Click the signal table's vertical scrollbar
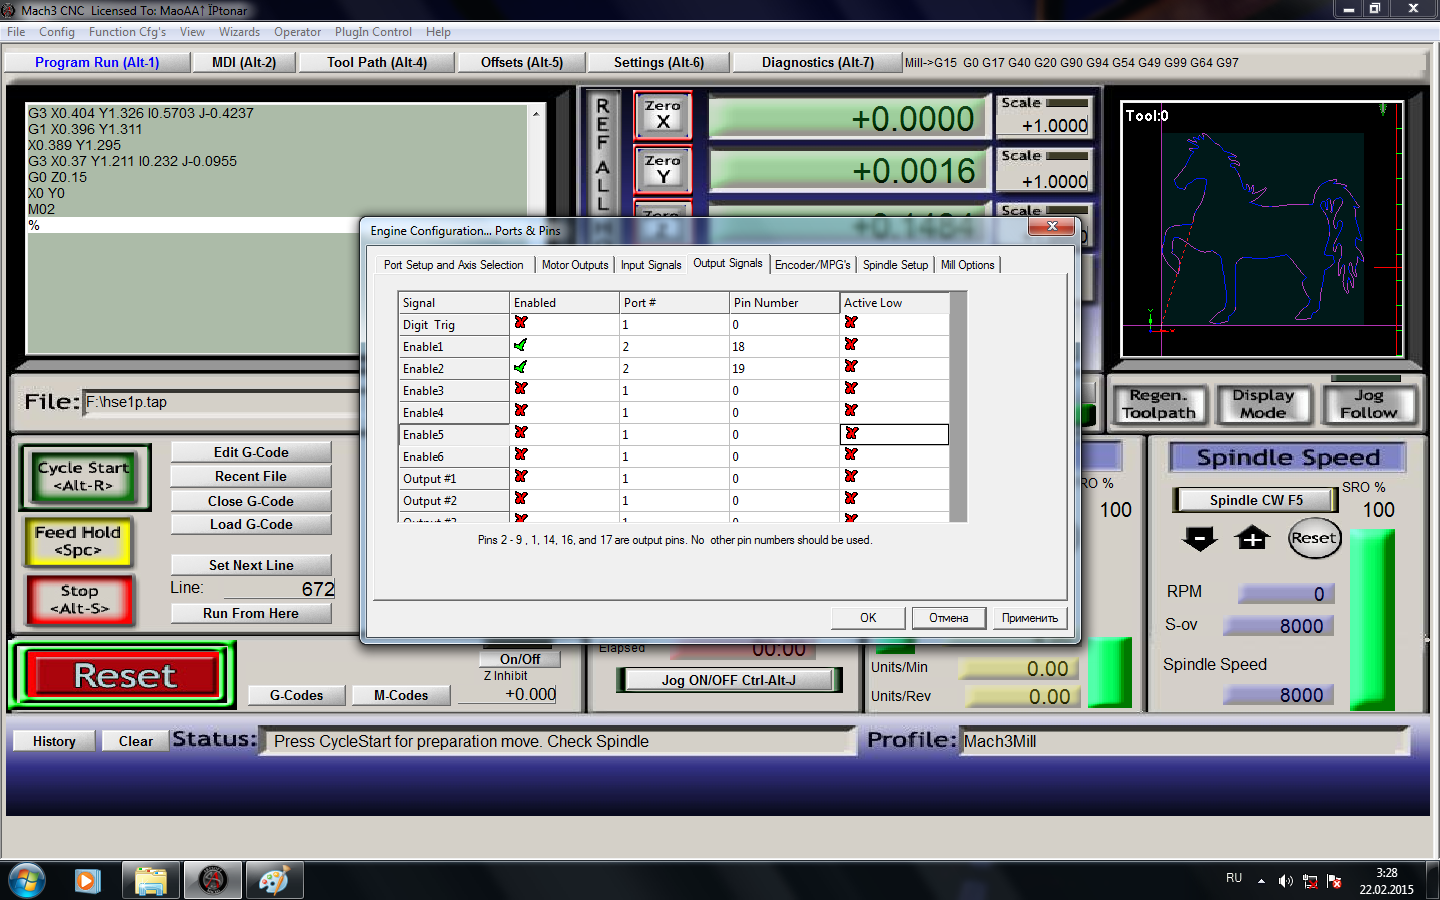The width and height of the screenshot is (1440, 900). tap(958, 407)
